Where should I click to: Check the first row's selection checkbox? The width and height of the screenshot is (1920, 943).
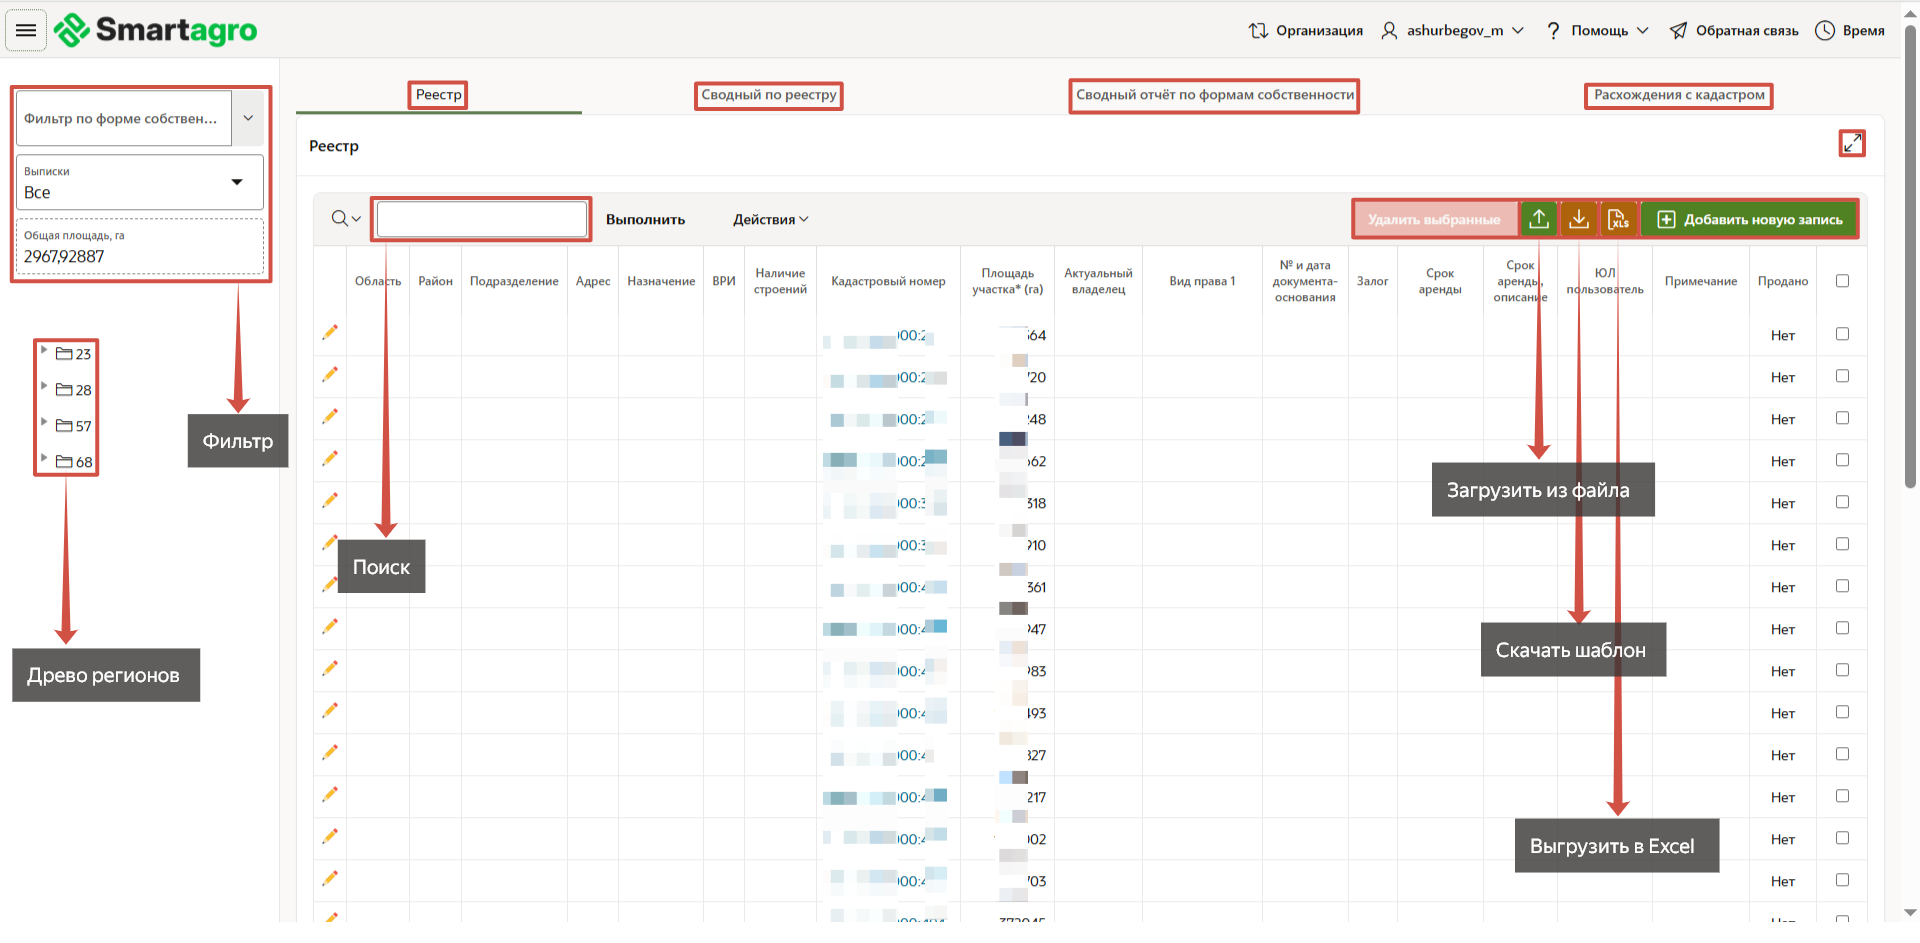tap(1842, 334)
